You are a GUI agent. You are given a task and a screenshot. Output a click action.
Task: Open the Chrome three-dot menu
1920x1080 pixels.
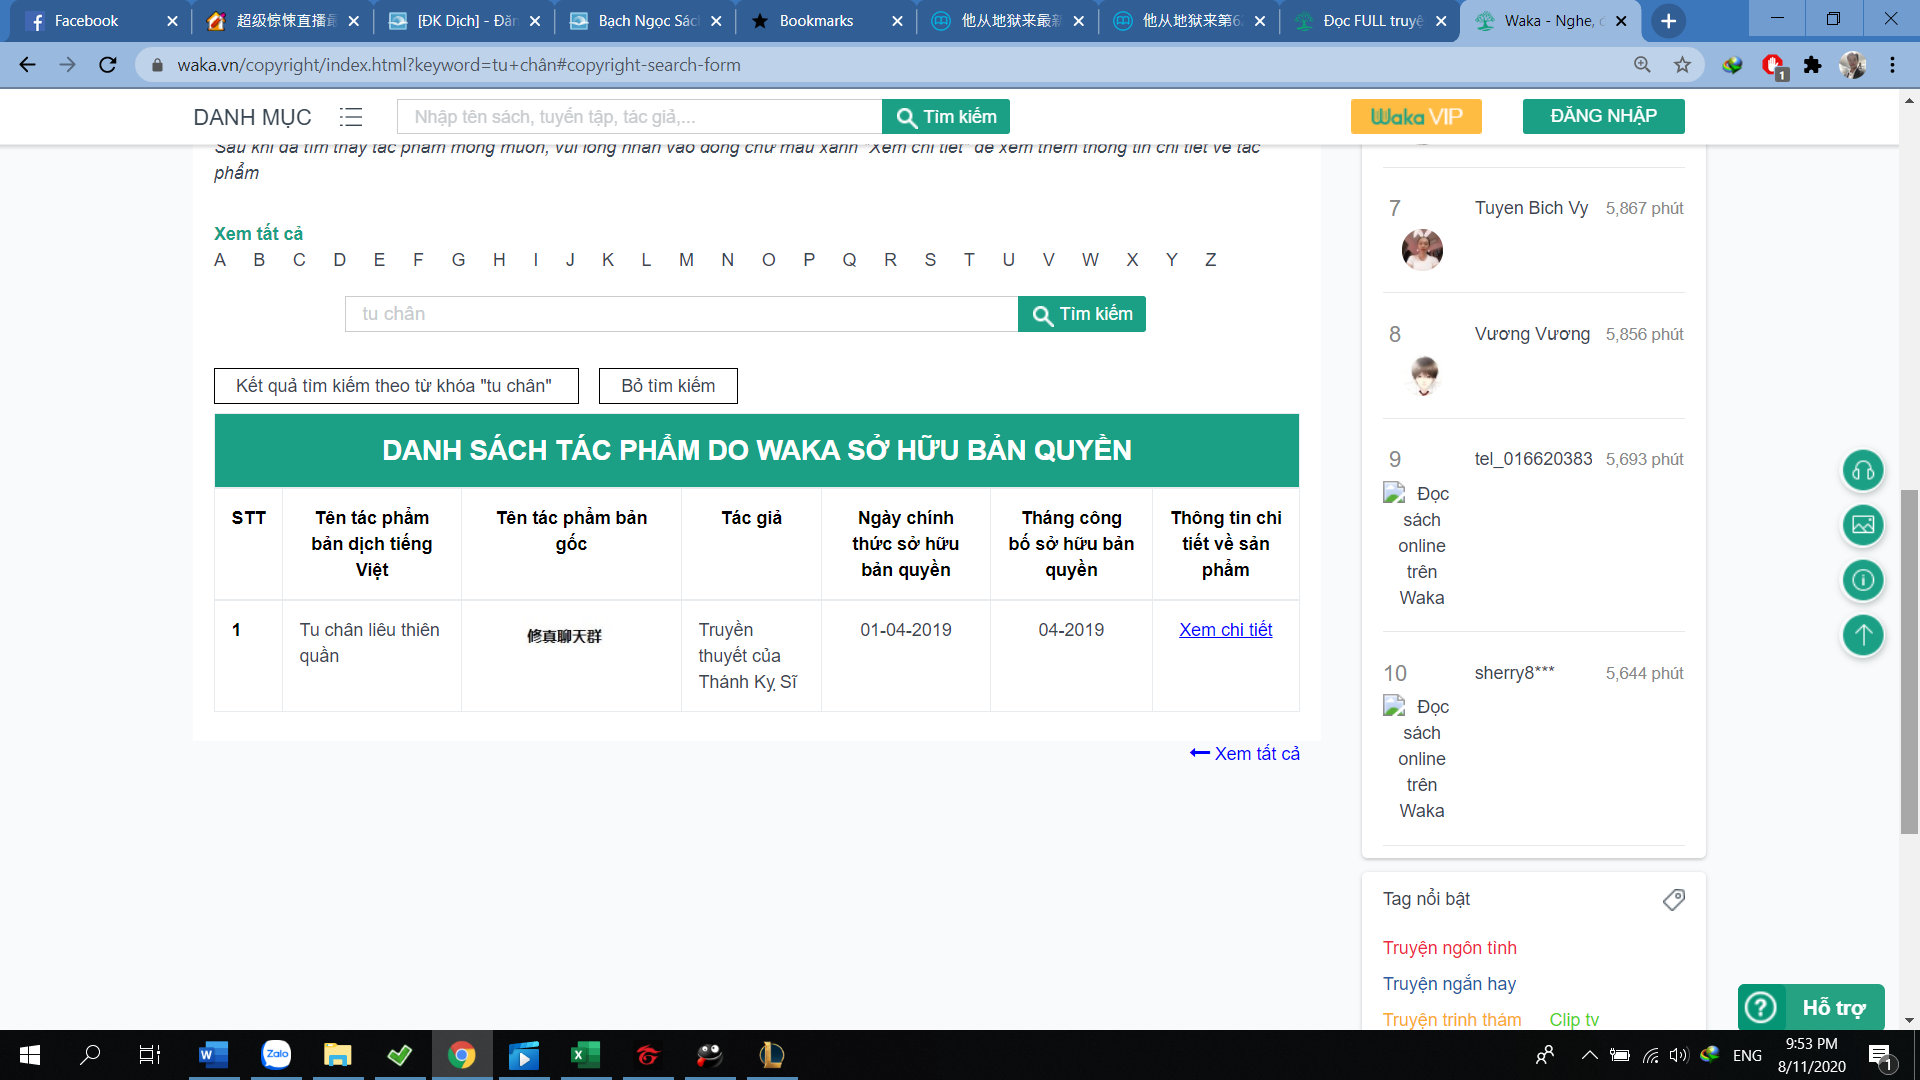(x=1892, y=65)
